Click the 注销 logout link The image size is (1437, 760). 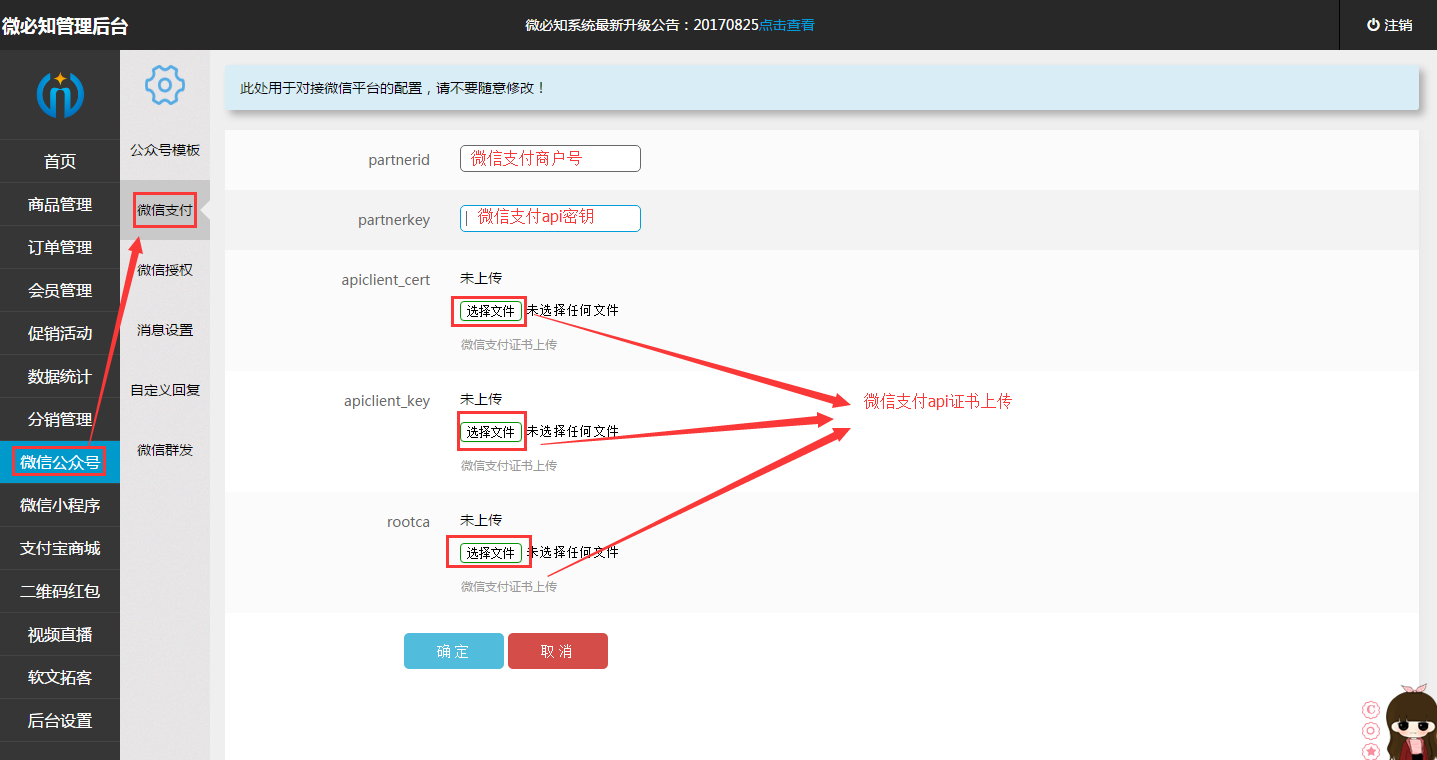[x=1389, y=25]
